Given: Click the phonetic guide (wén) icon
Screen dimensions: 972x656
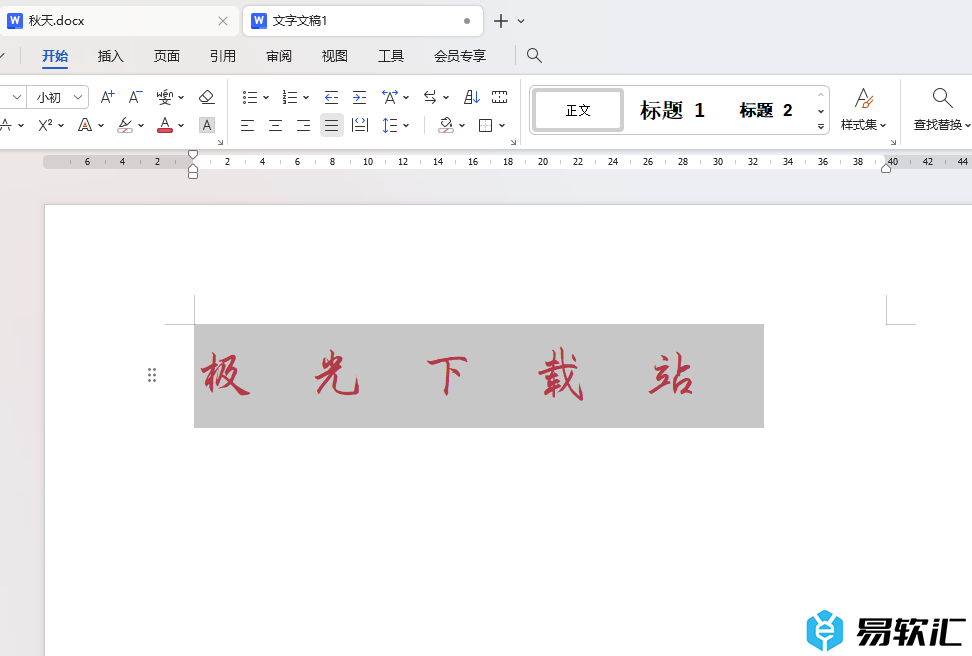Looking at the screenshot, I should (x=164, y=97).
